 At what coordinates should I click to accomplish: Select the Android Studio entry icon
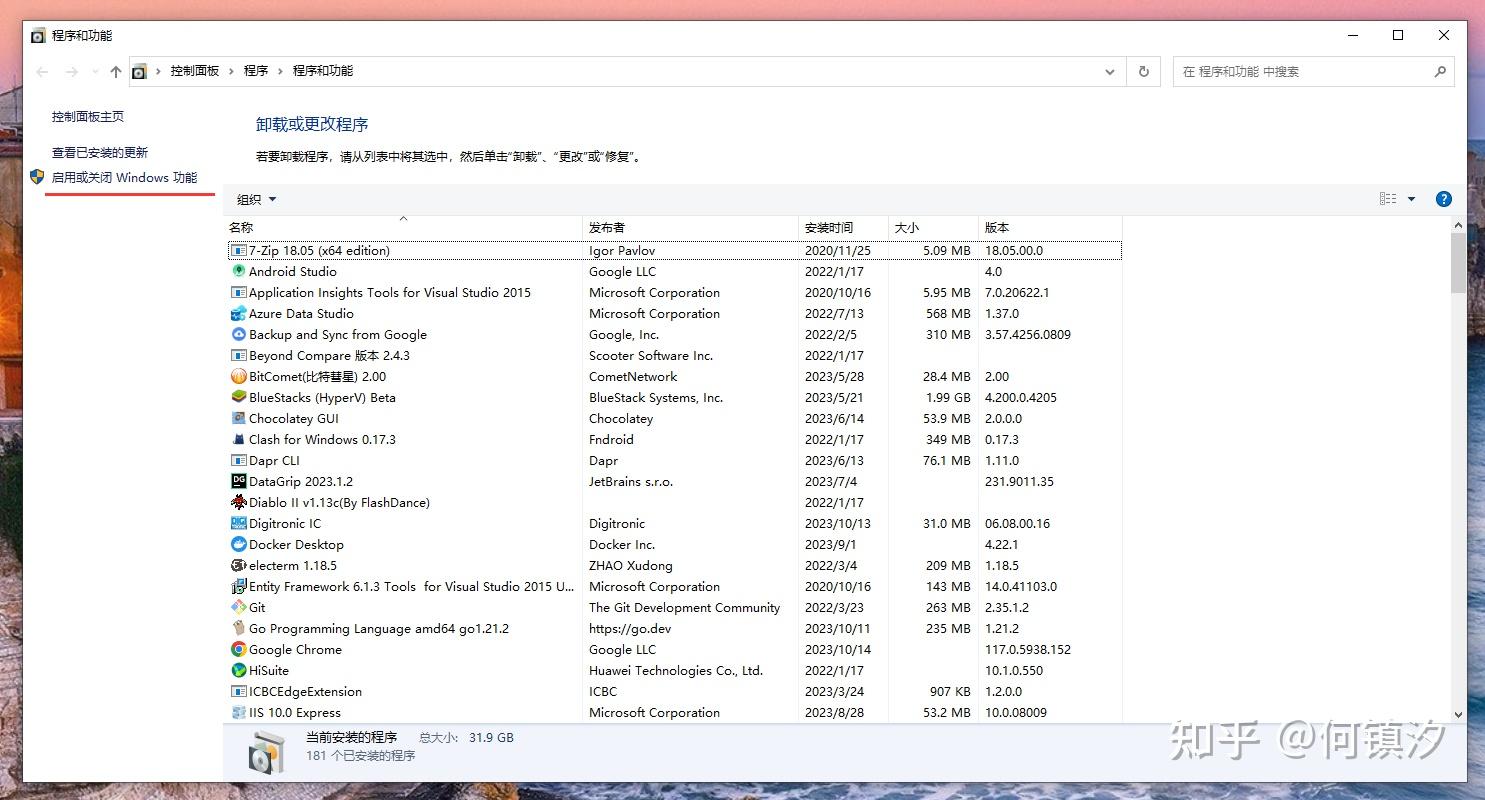coord(237,271)
